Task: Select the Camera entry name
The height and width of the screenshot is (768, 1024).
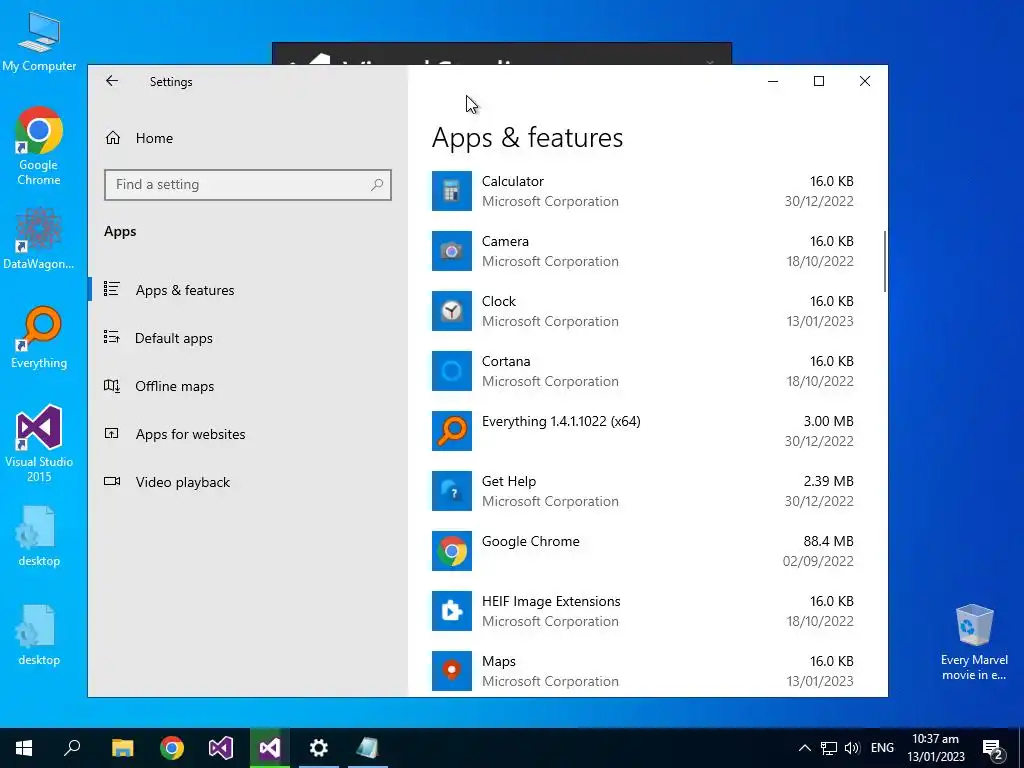Action: coord(505,242)
